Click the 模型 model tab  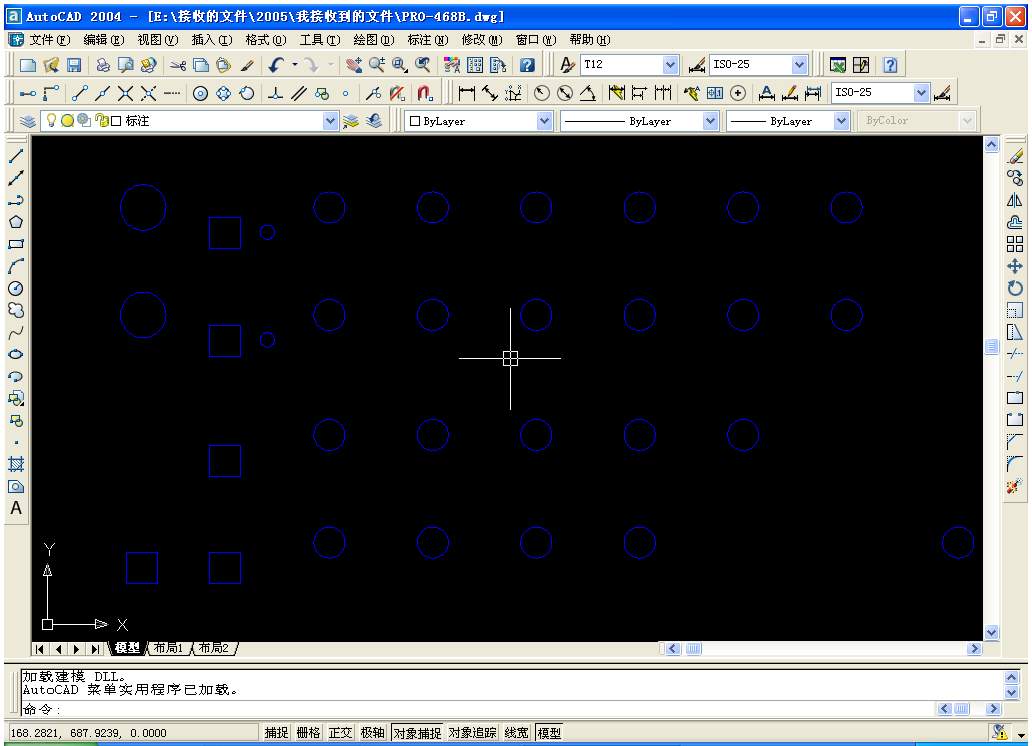click(x=128, y=649)
